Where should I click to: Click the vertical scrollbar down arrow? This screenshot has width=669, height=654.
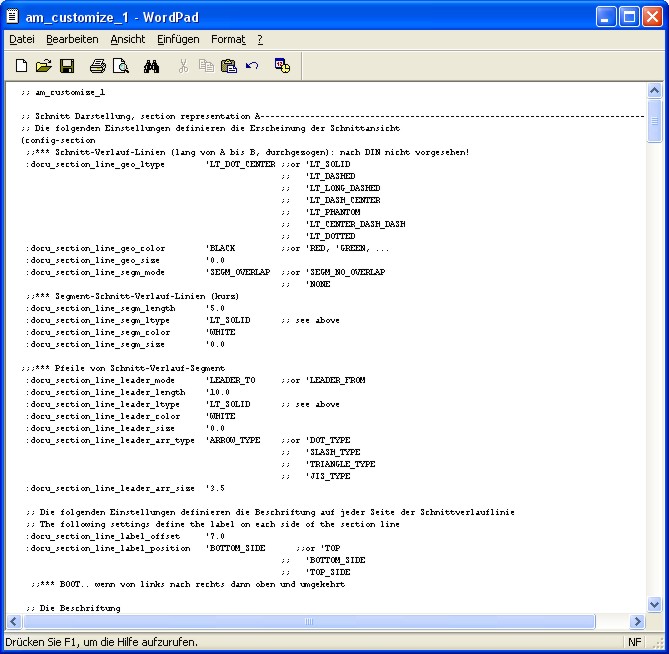pyautogui.click(x=654, y=604)
